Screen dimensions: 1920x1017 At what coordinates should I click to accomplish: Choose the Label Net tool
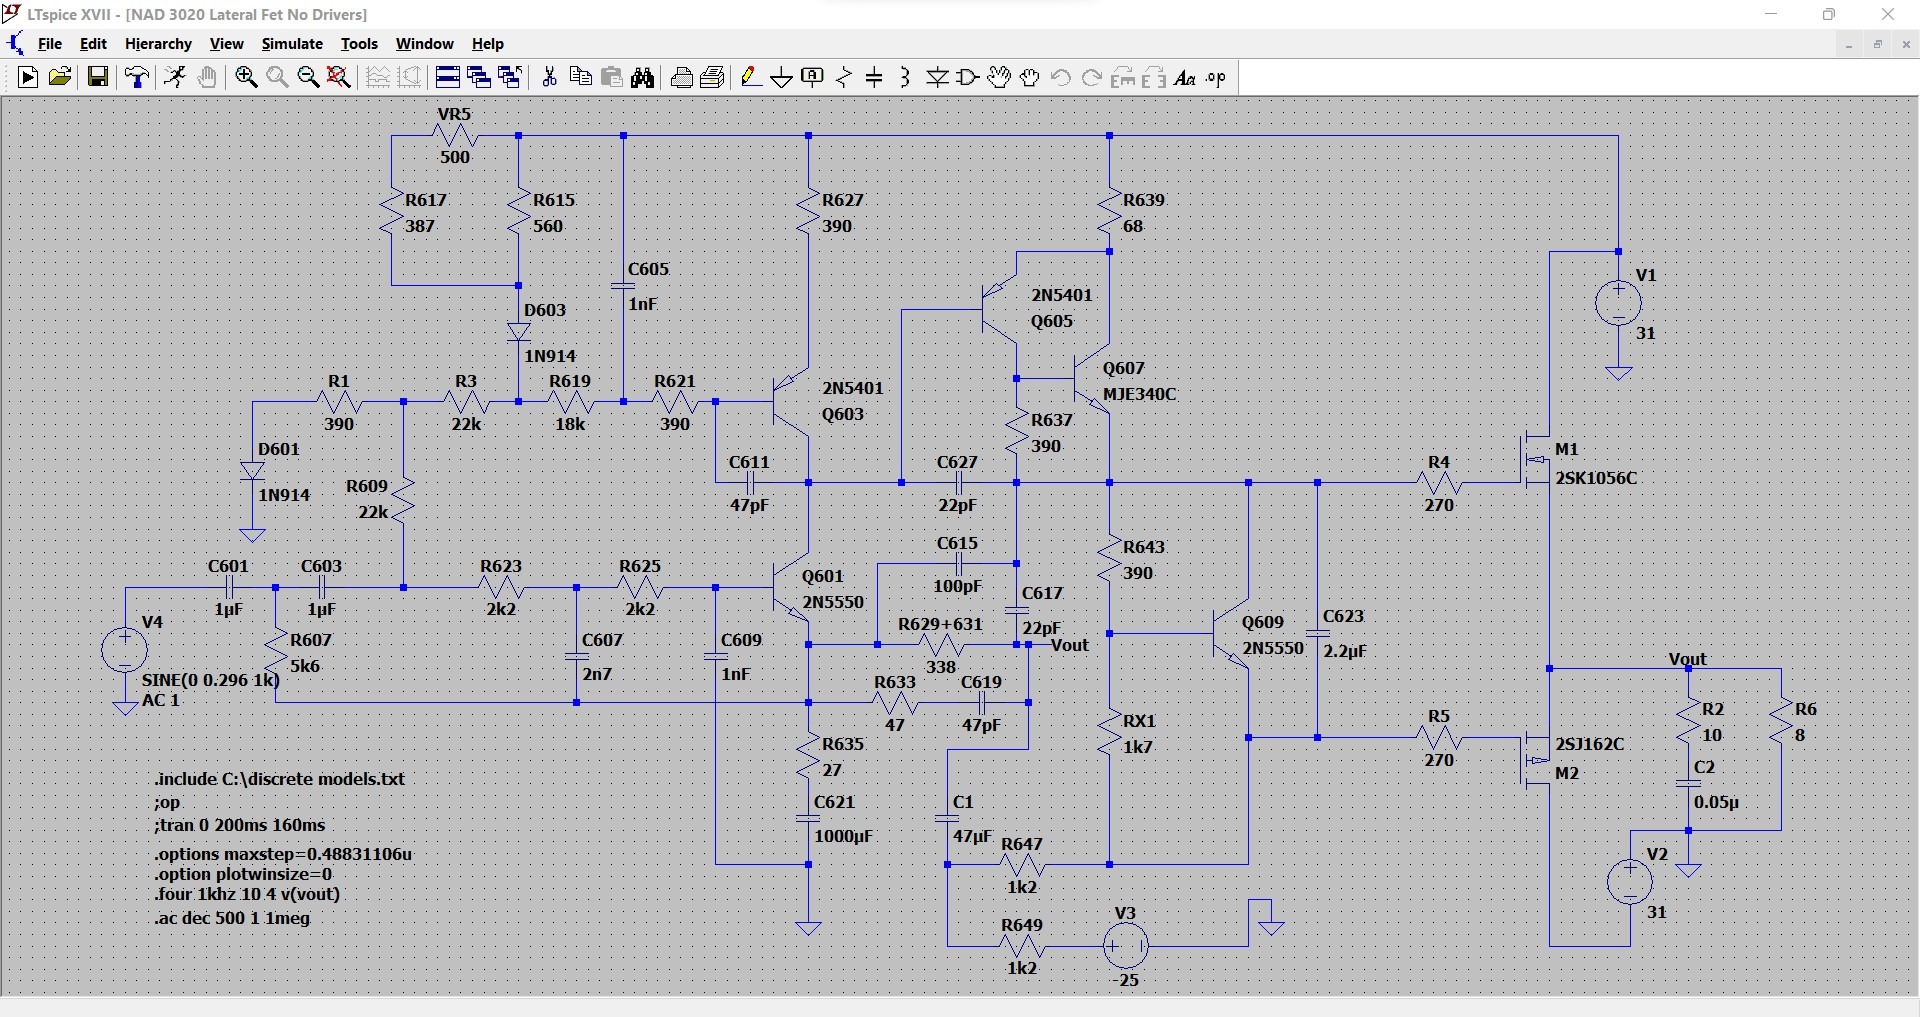click(x=813, y=78)
